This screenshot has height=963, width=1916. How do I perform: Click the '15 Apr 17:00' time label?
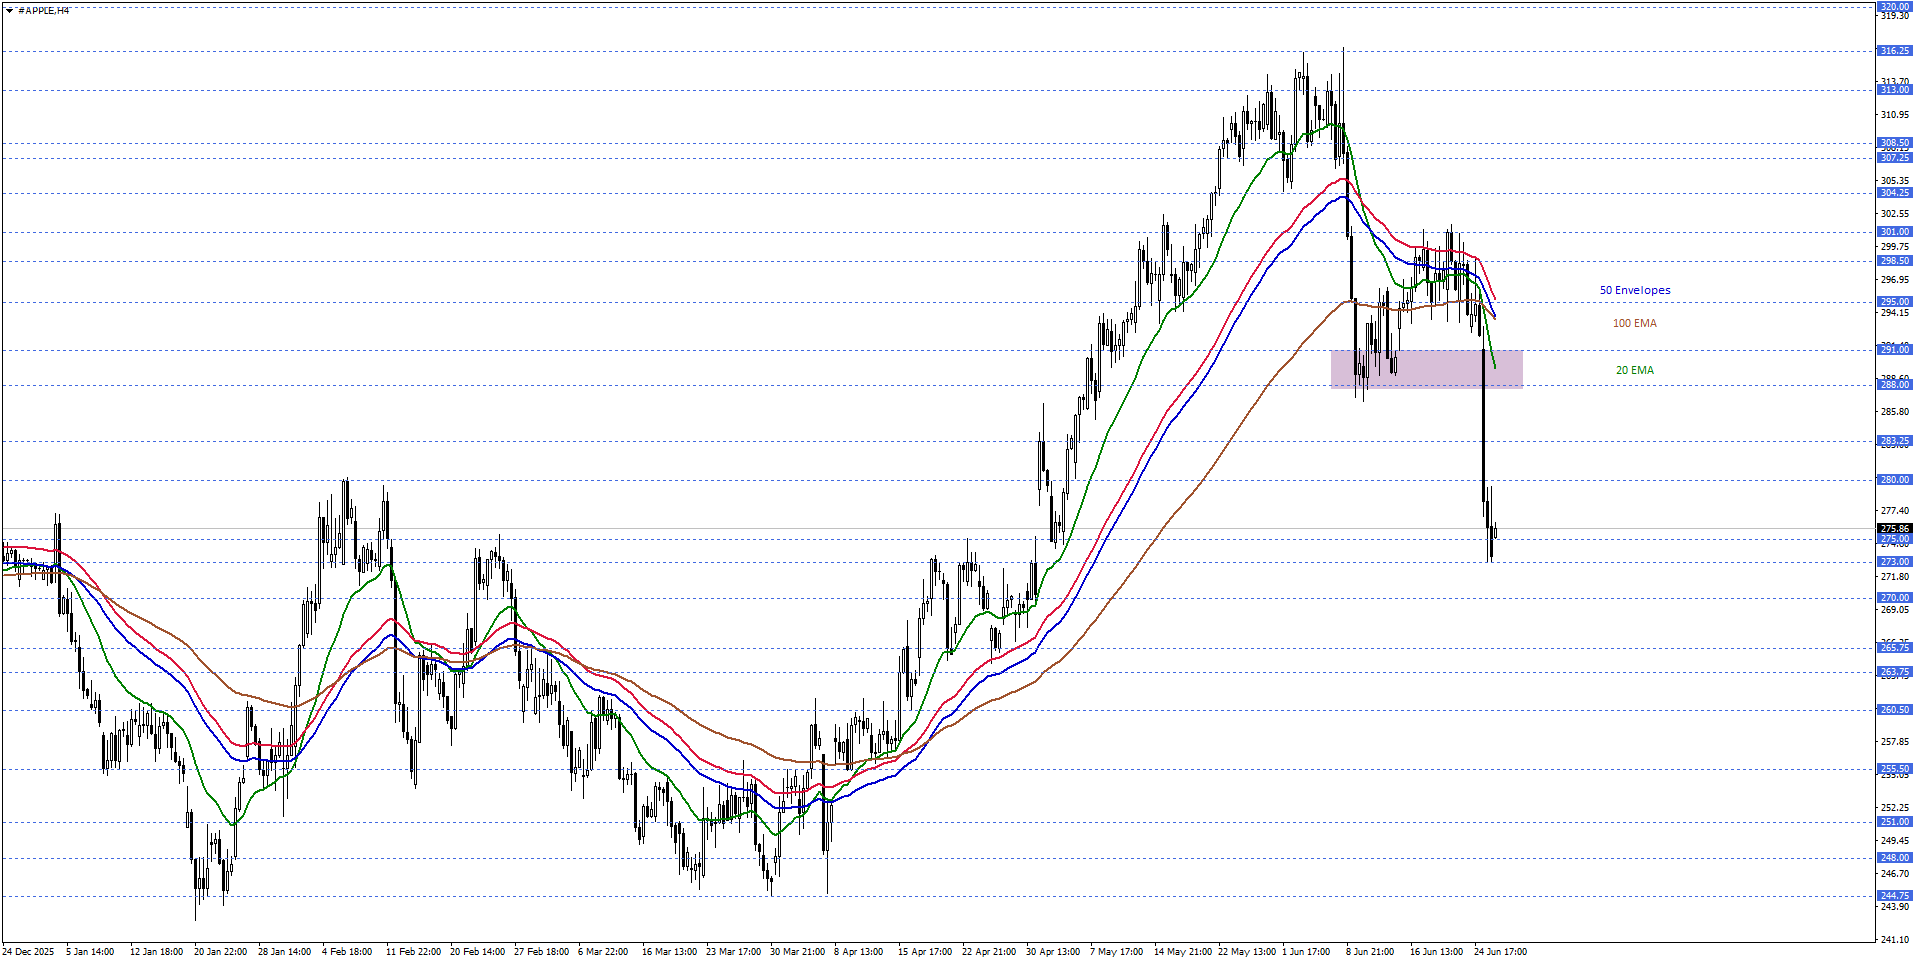[925, 952]
